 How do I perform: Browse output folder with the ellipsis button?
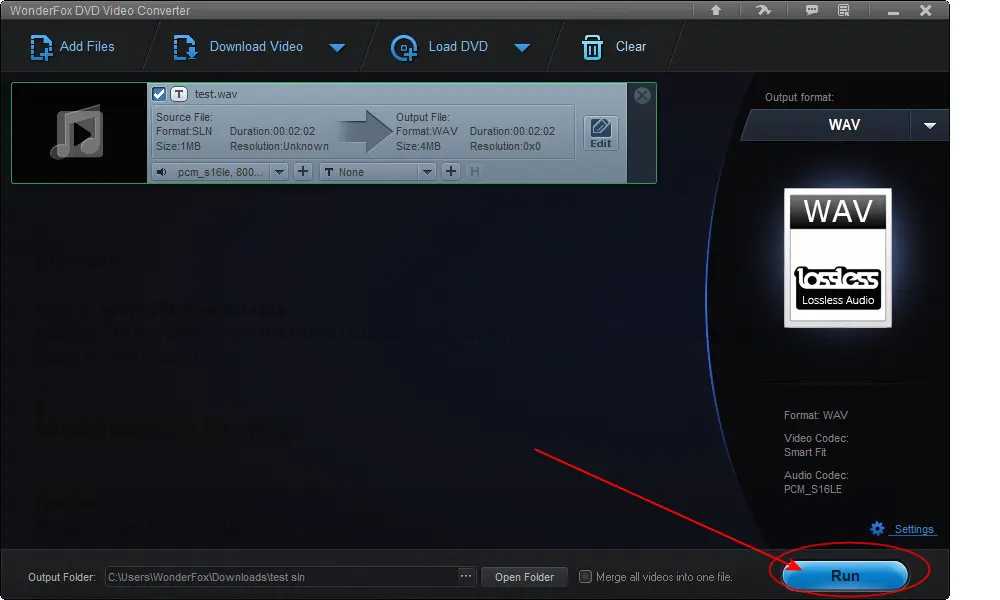click(x=466, y=576)
